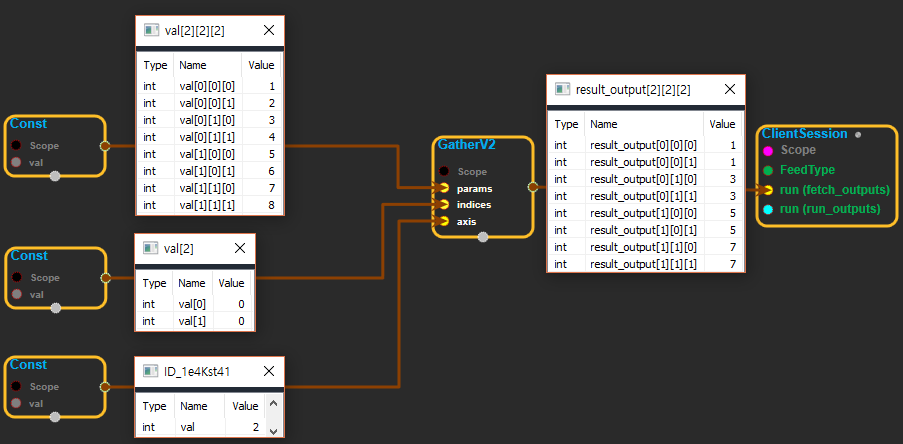The width and height of the screenshot is (903, 444).
Task: Close the val[2] watch window
Action: tap(239, 248)
